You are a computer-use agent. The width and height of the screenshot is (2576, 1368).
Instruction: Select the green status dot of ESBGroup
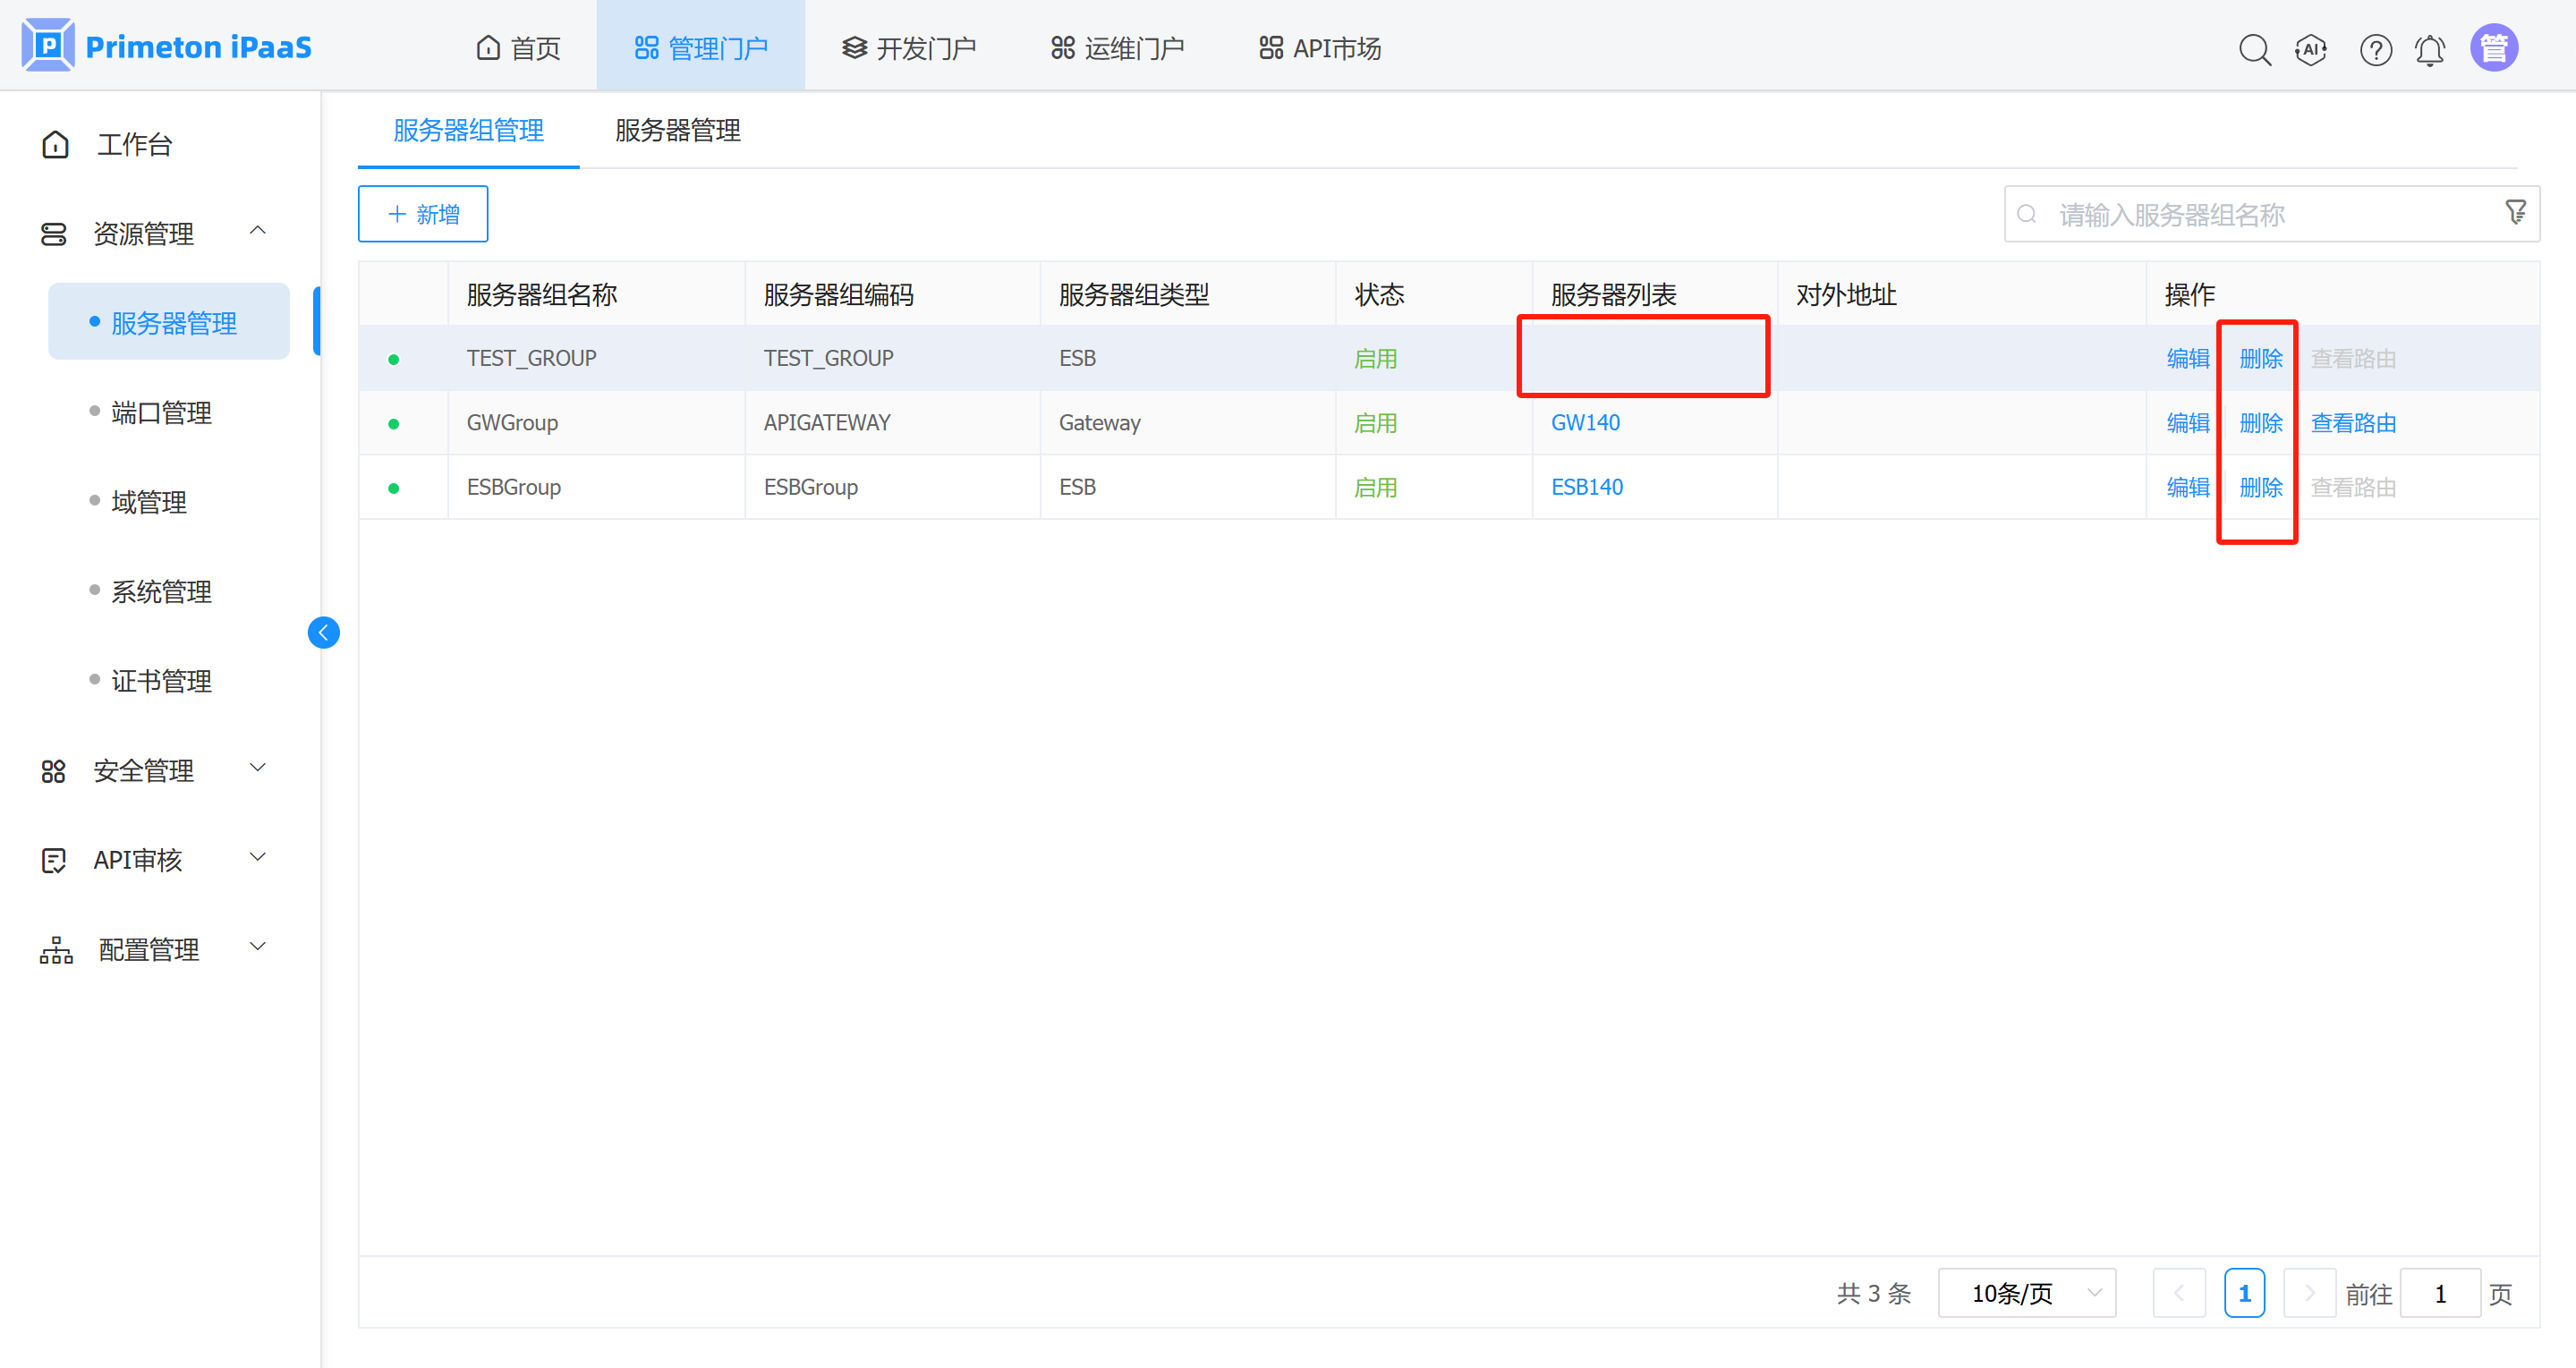click(395, 487)
